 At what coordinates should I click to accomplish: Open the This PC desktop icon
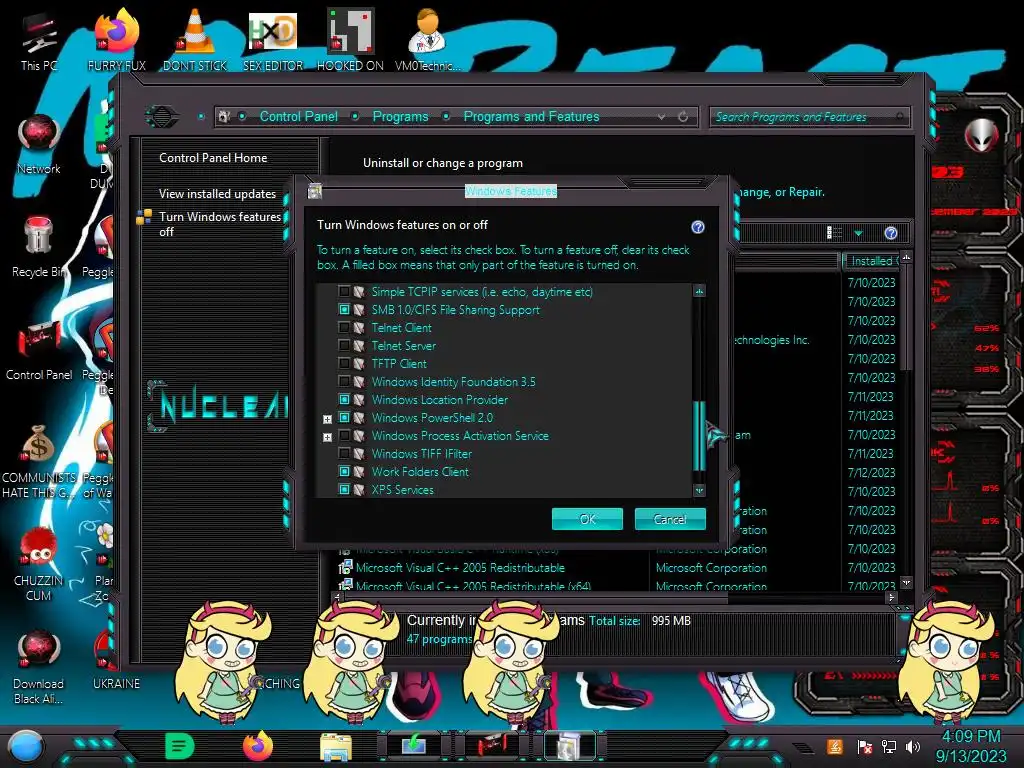point(39,40)
